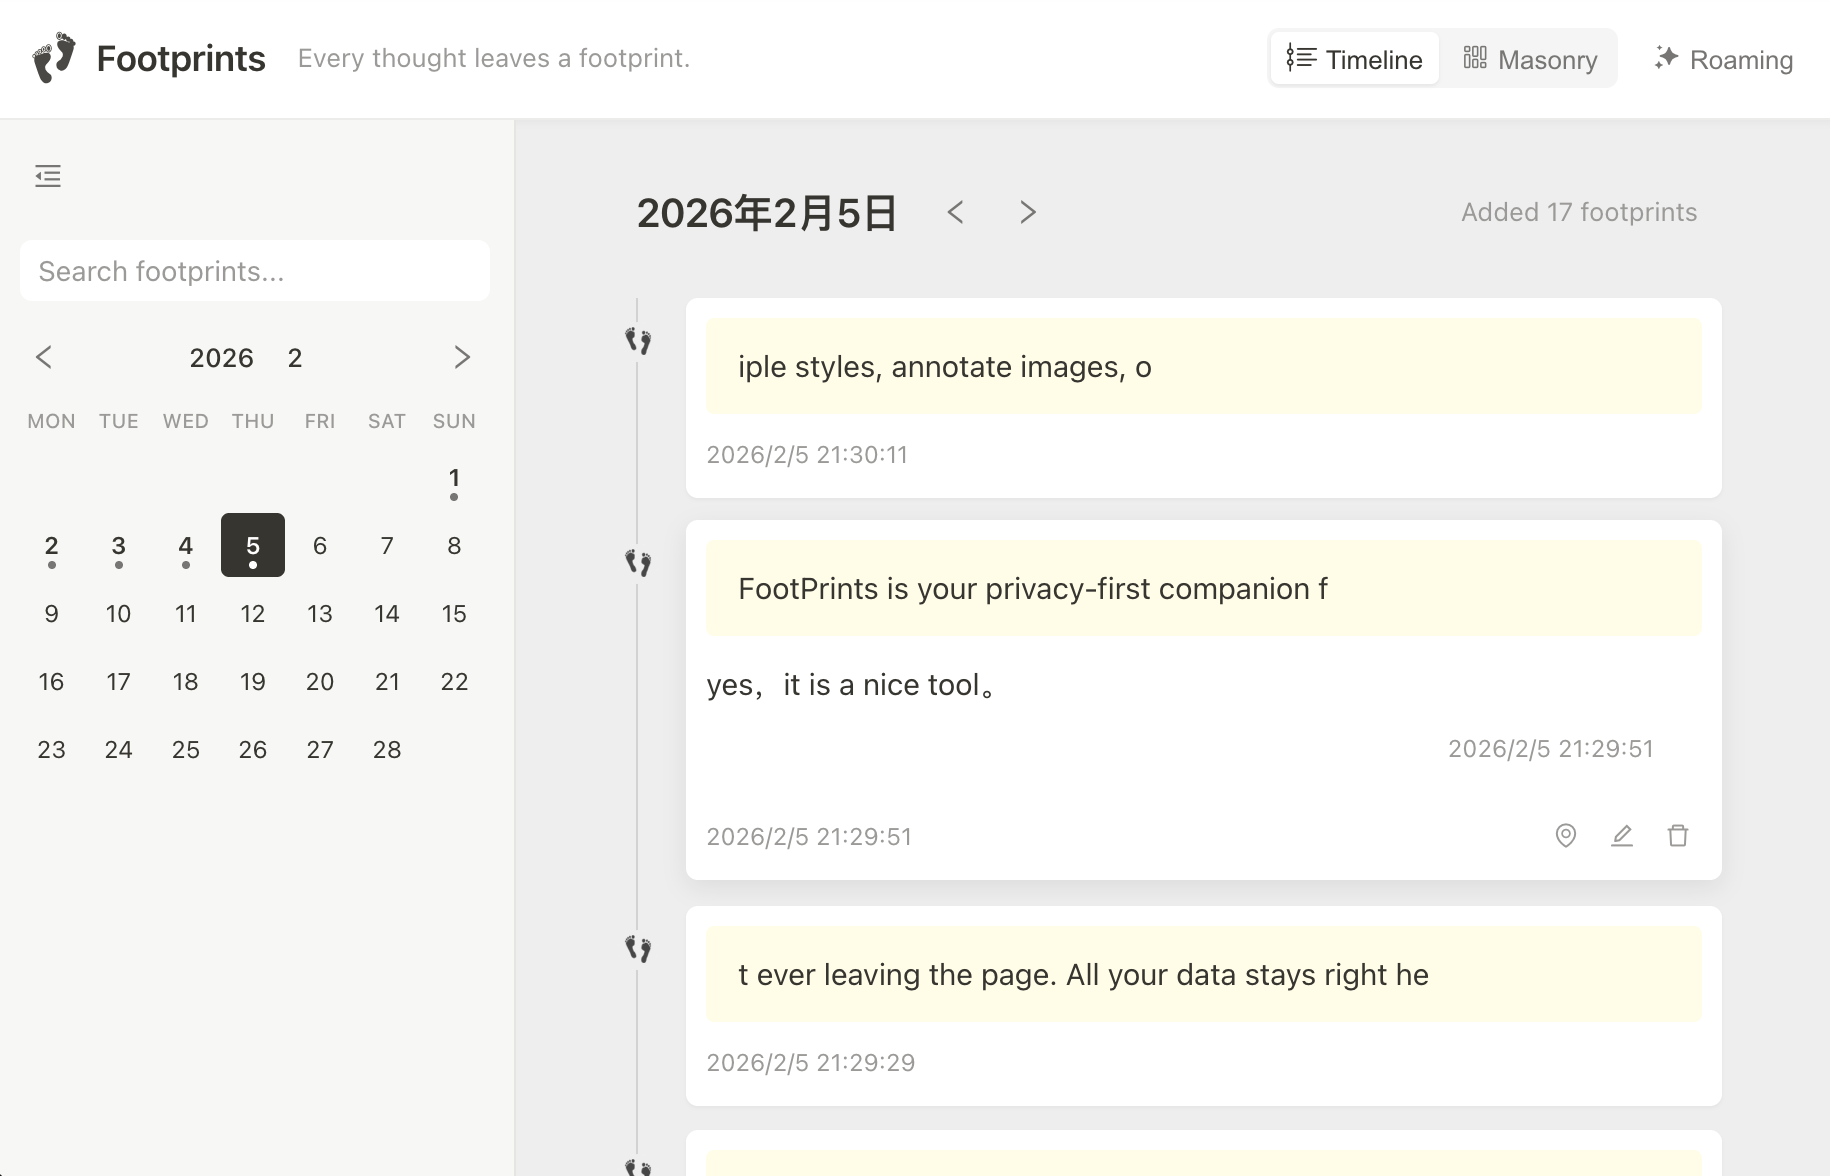Advance the calendar to March with the right chevron

[463, 357]
